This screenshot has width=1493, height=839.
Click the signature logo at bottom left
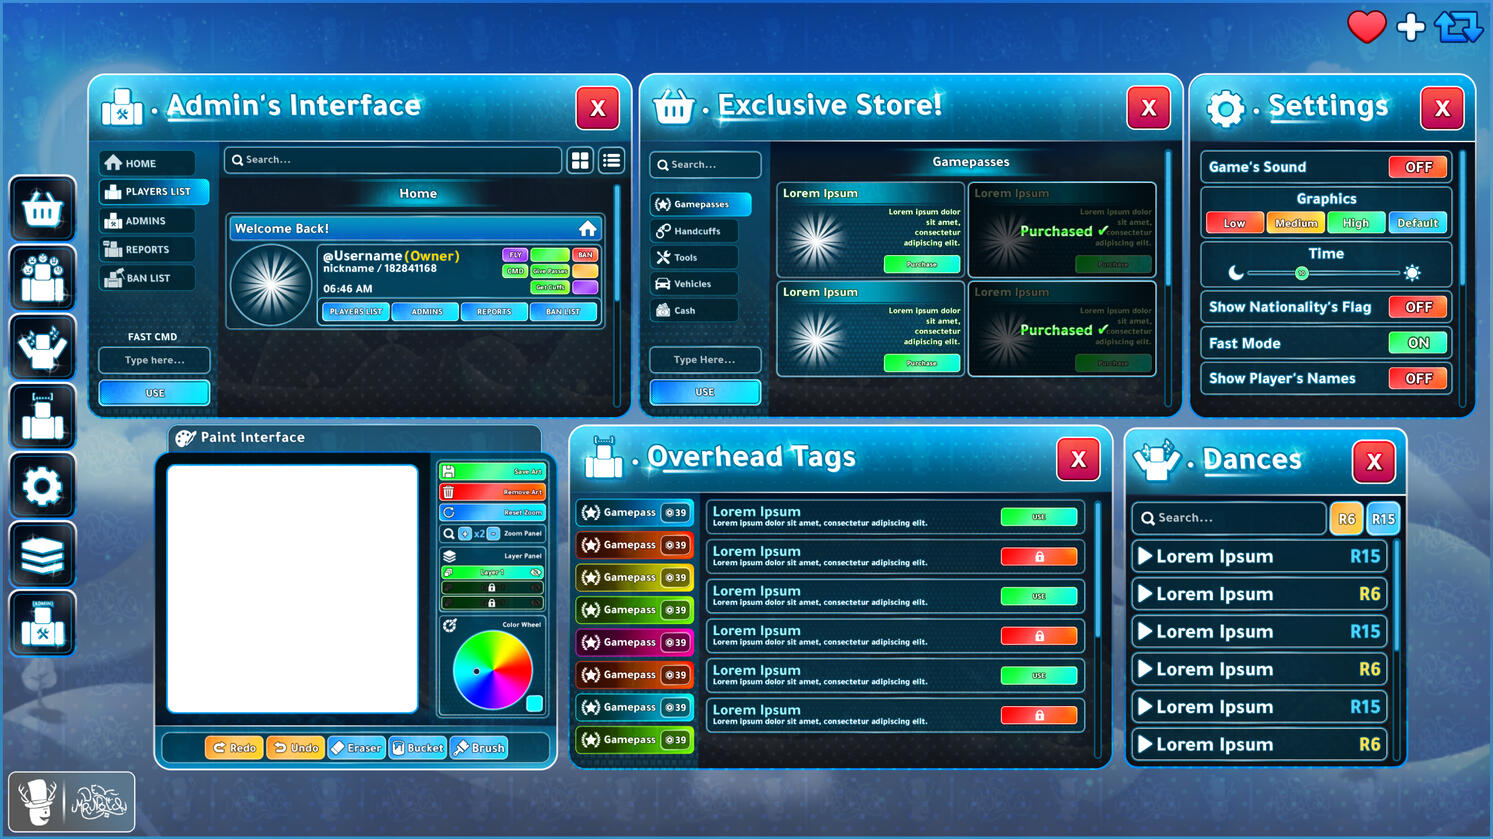99,802
